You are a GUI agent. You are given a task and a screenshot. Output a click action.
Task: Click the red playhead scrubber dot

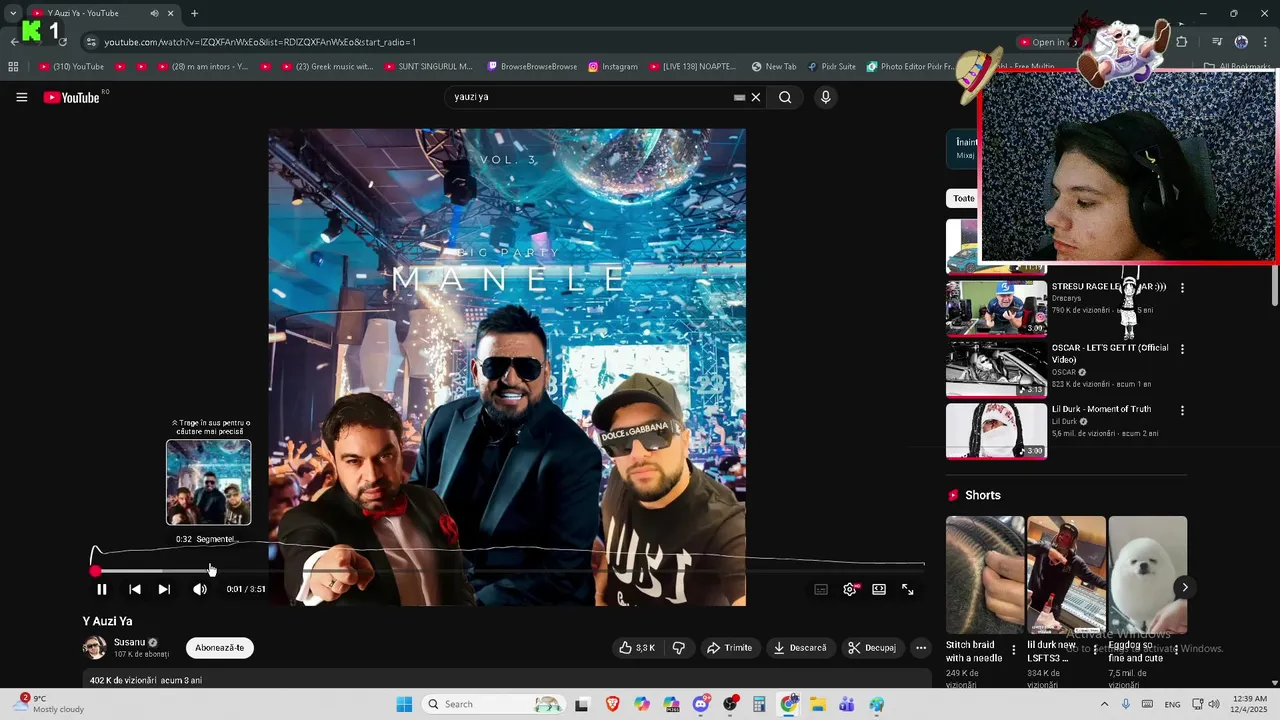[95, 571]
